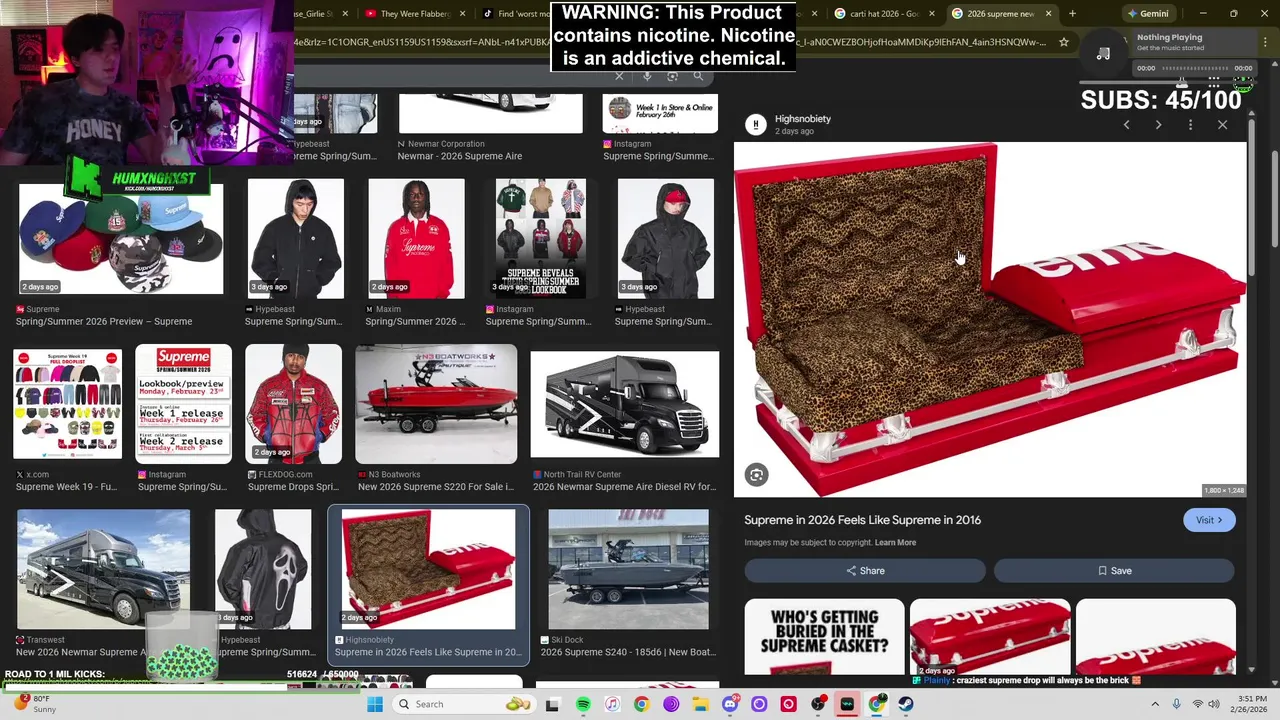1280x720 pixels.
Task: Open Apple Music from the taskbar
Action: click(x=612, y=704)
